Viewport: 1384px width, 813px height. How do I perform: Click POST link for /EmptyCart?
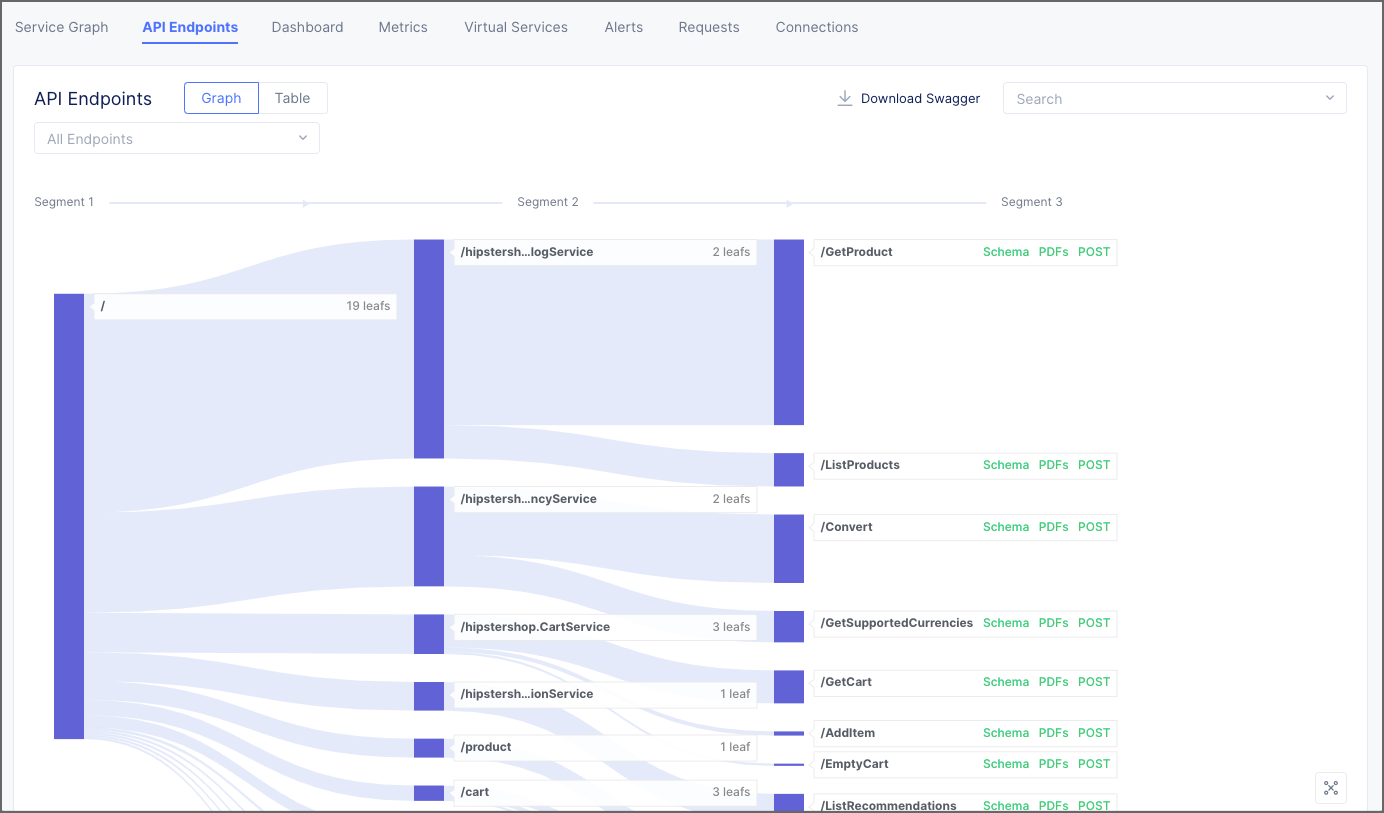1094,764
